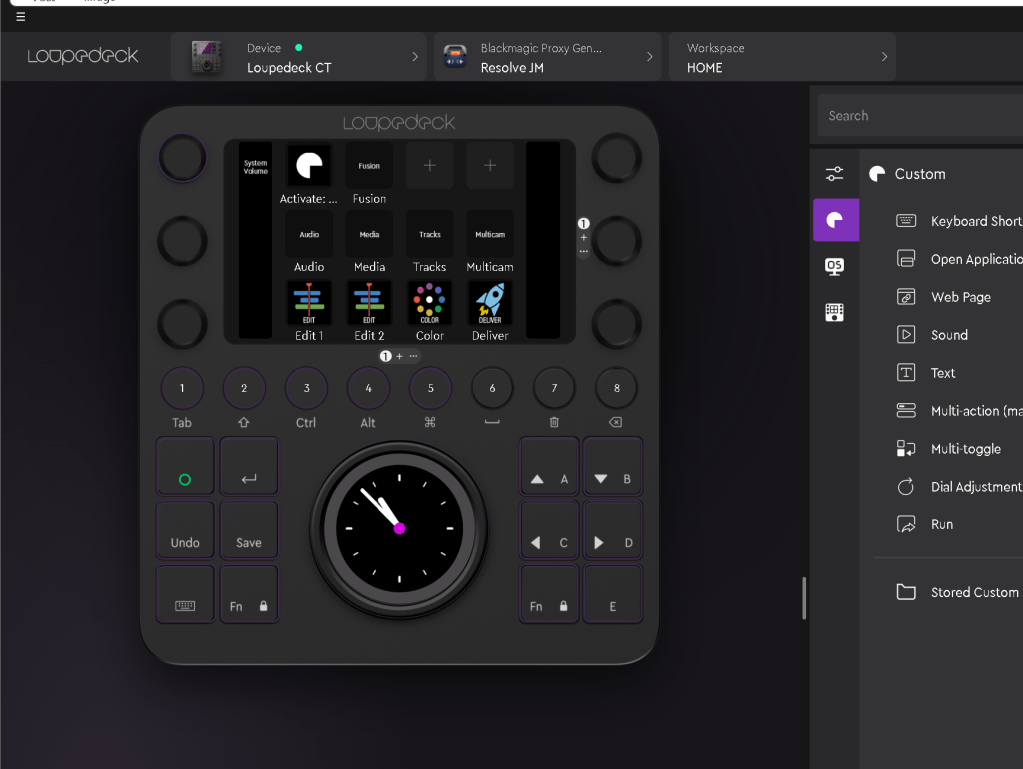Click the Audio touch button

(309, 235)
